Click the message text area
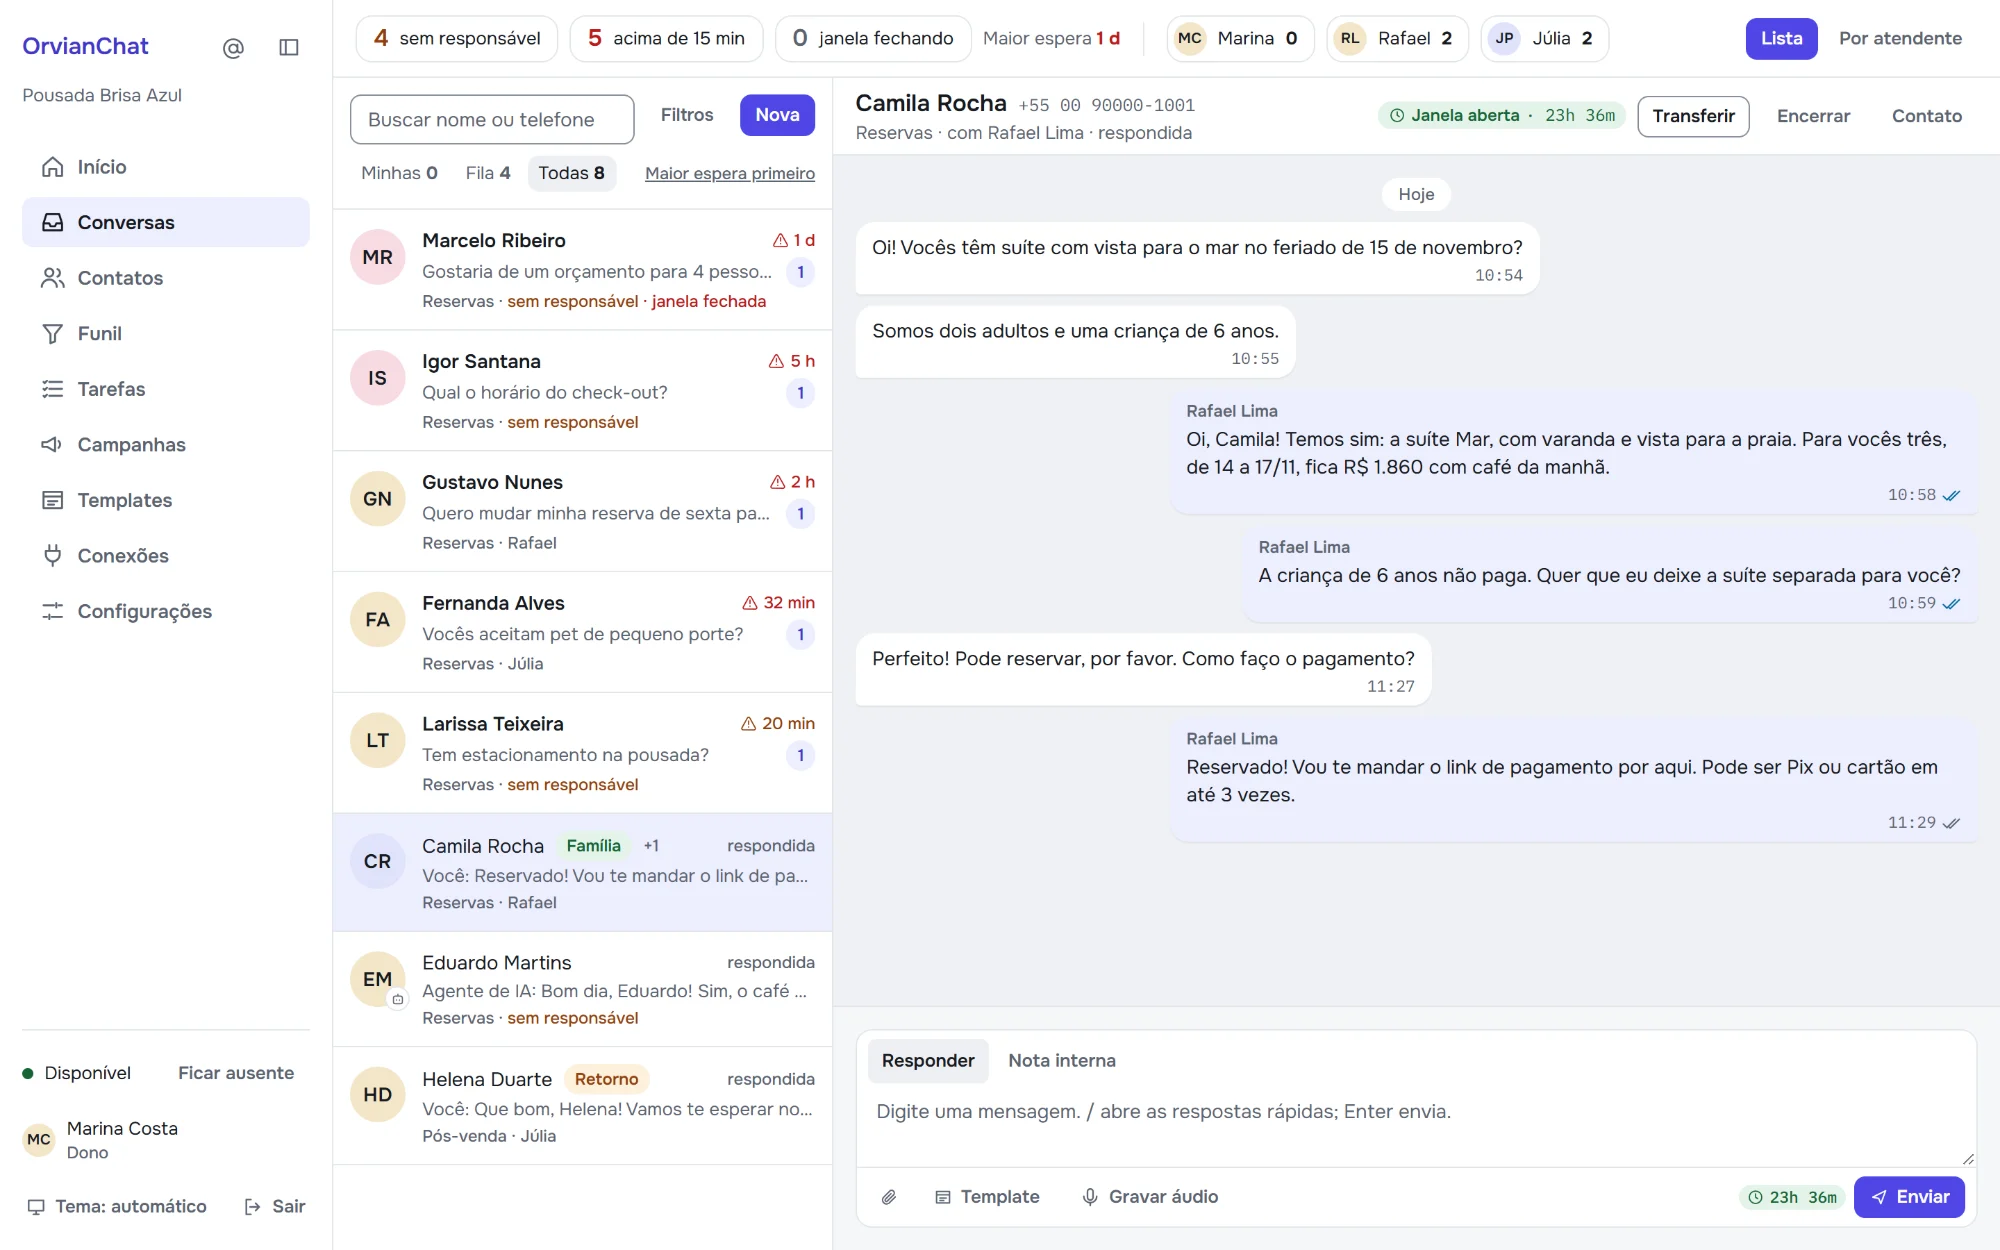The height and width of the screenshot is (1250, 2000). 1416,1126
